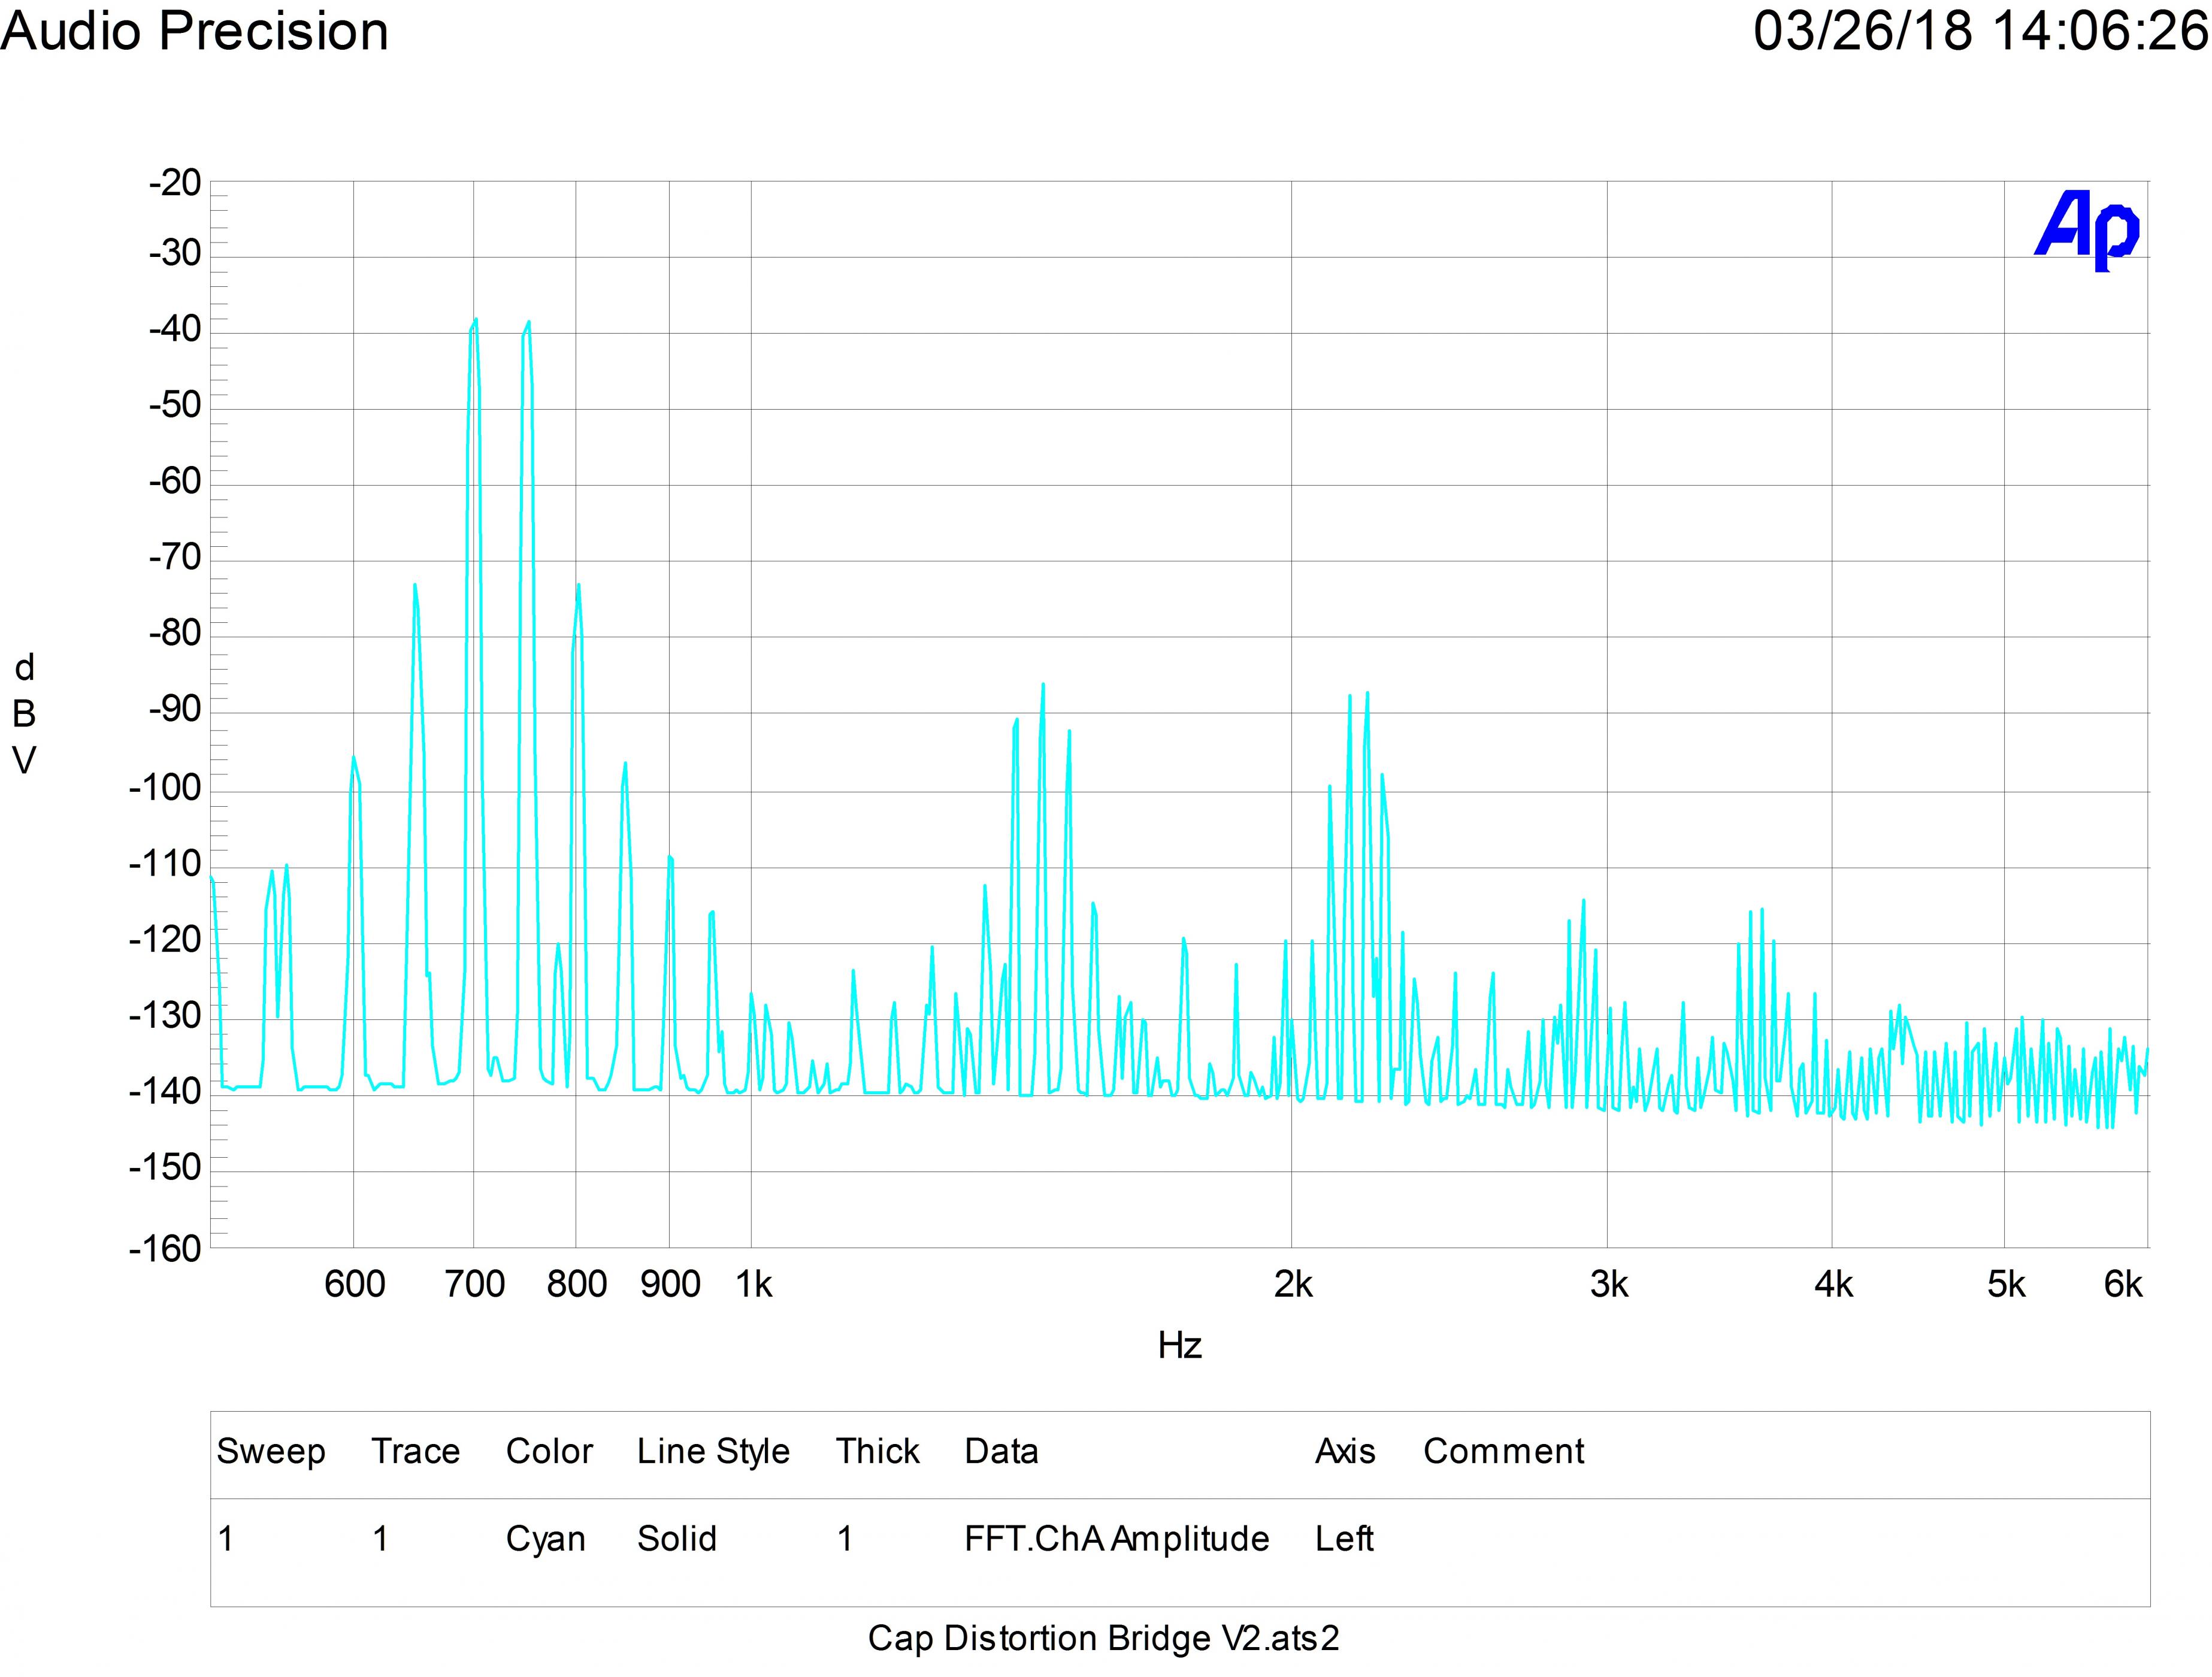Viewport: 2212px width, 1677px height.
Task: Click the dBV vertical axis label
Action: [x=24, y=713]
